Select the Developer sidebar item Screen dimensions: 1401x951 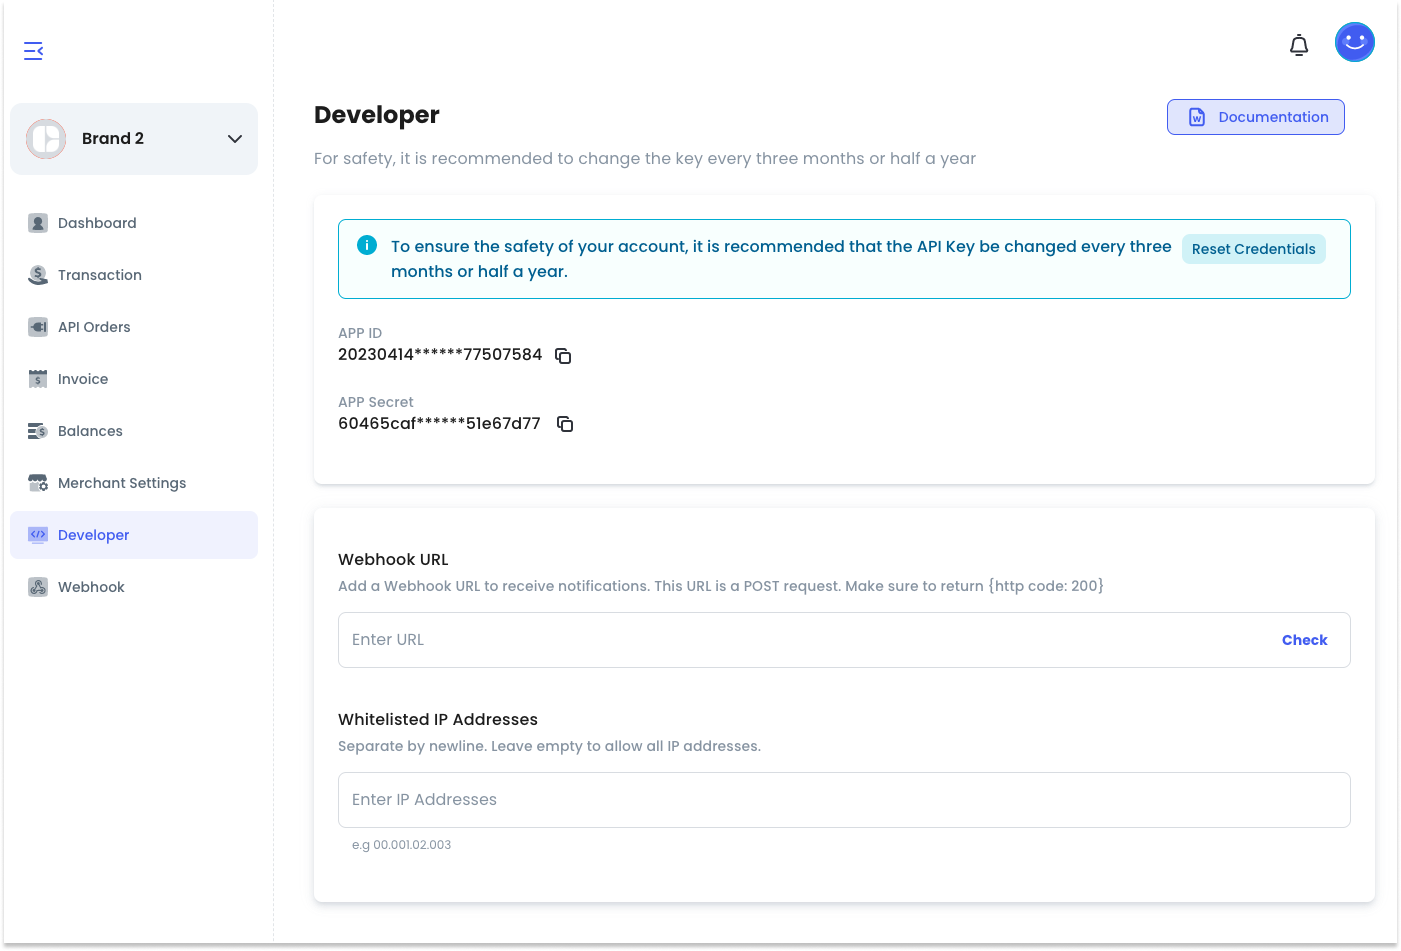pos(93,535)
